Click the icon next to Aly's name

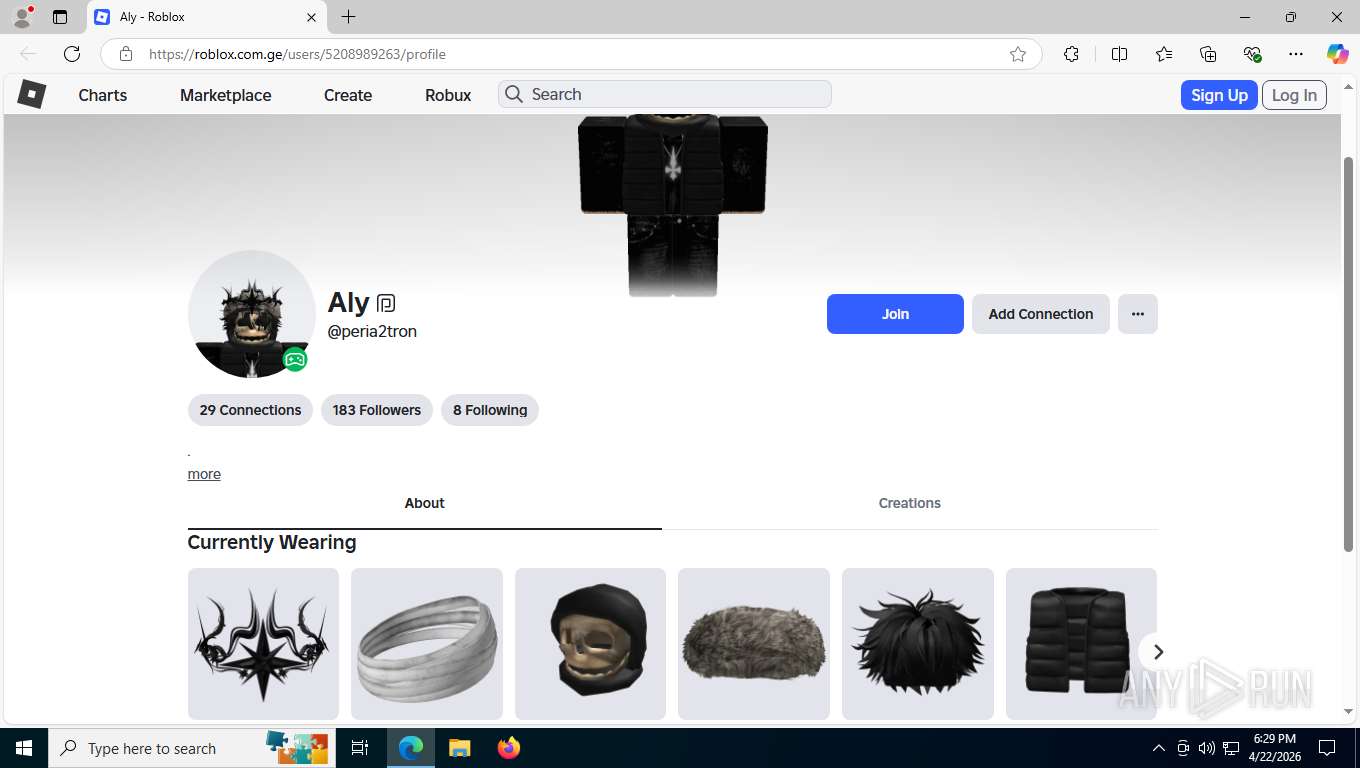(x=387, y=303)
